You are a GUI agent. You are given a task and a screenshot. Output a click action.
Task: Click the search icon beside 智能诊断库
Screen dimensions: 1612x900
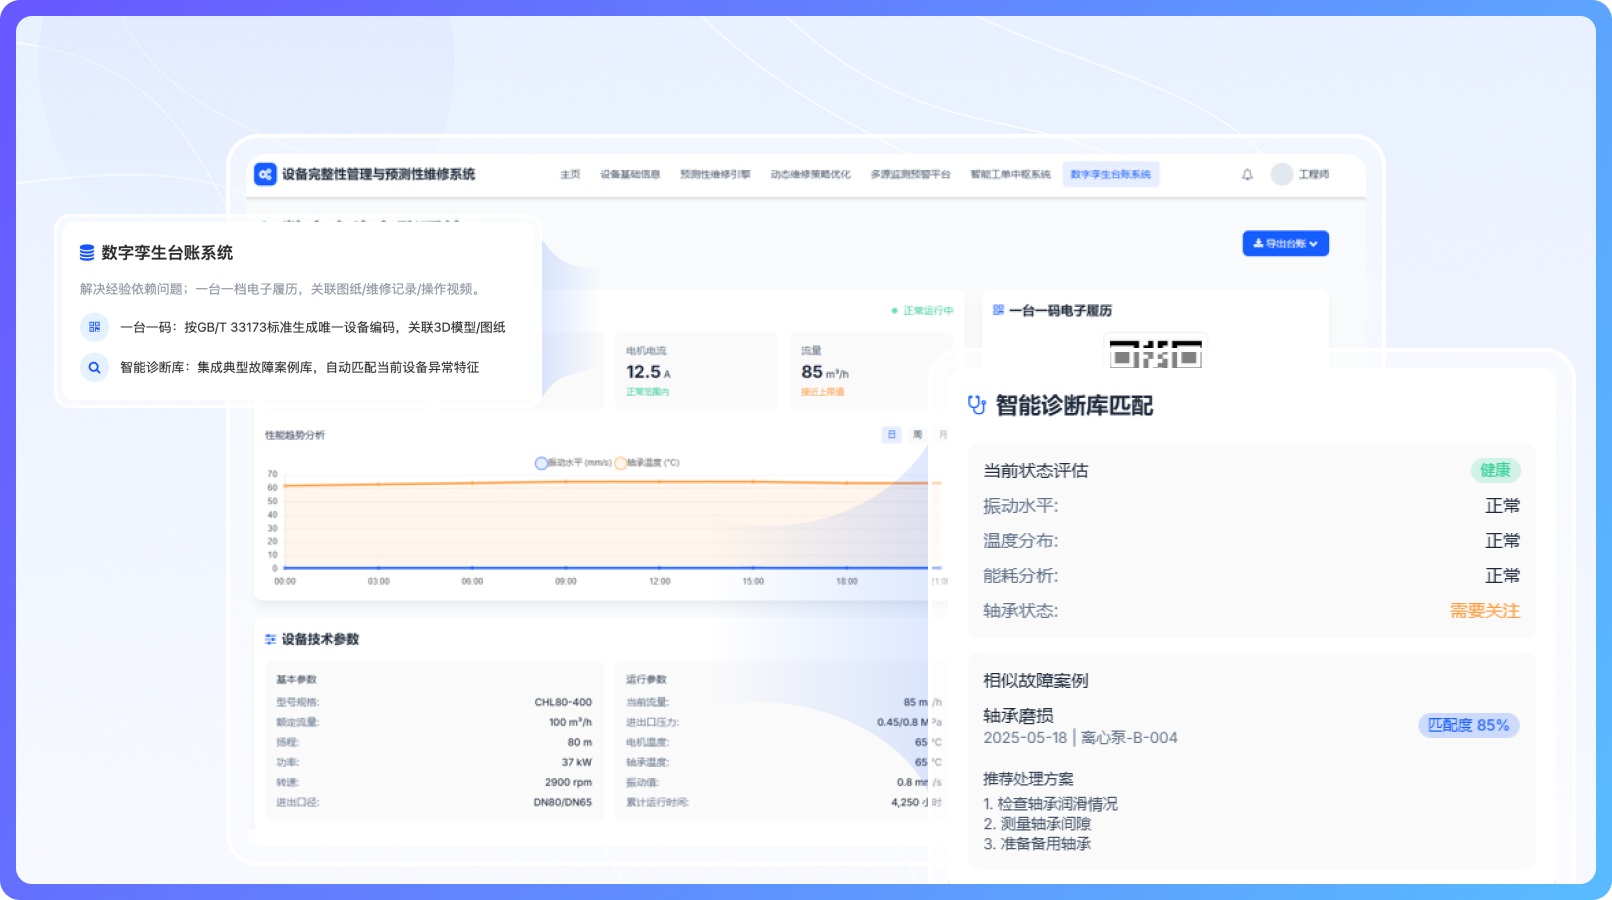tap(94, 367)
